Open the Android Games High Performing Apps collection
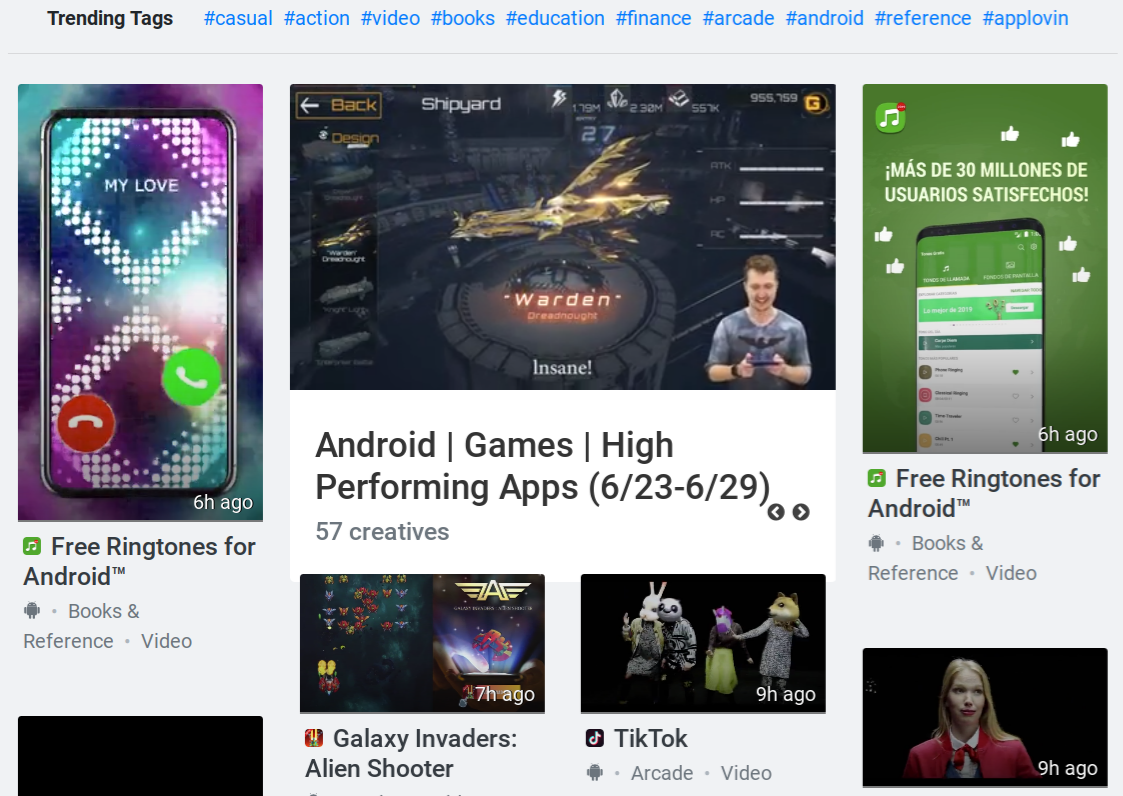The height and width of the screenshot is (796, 1123). 542,466
